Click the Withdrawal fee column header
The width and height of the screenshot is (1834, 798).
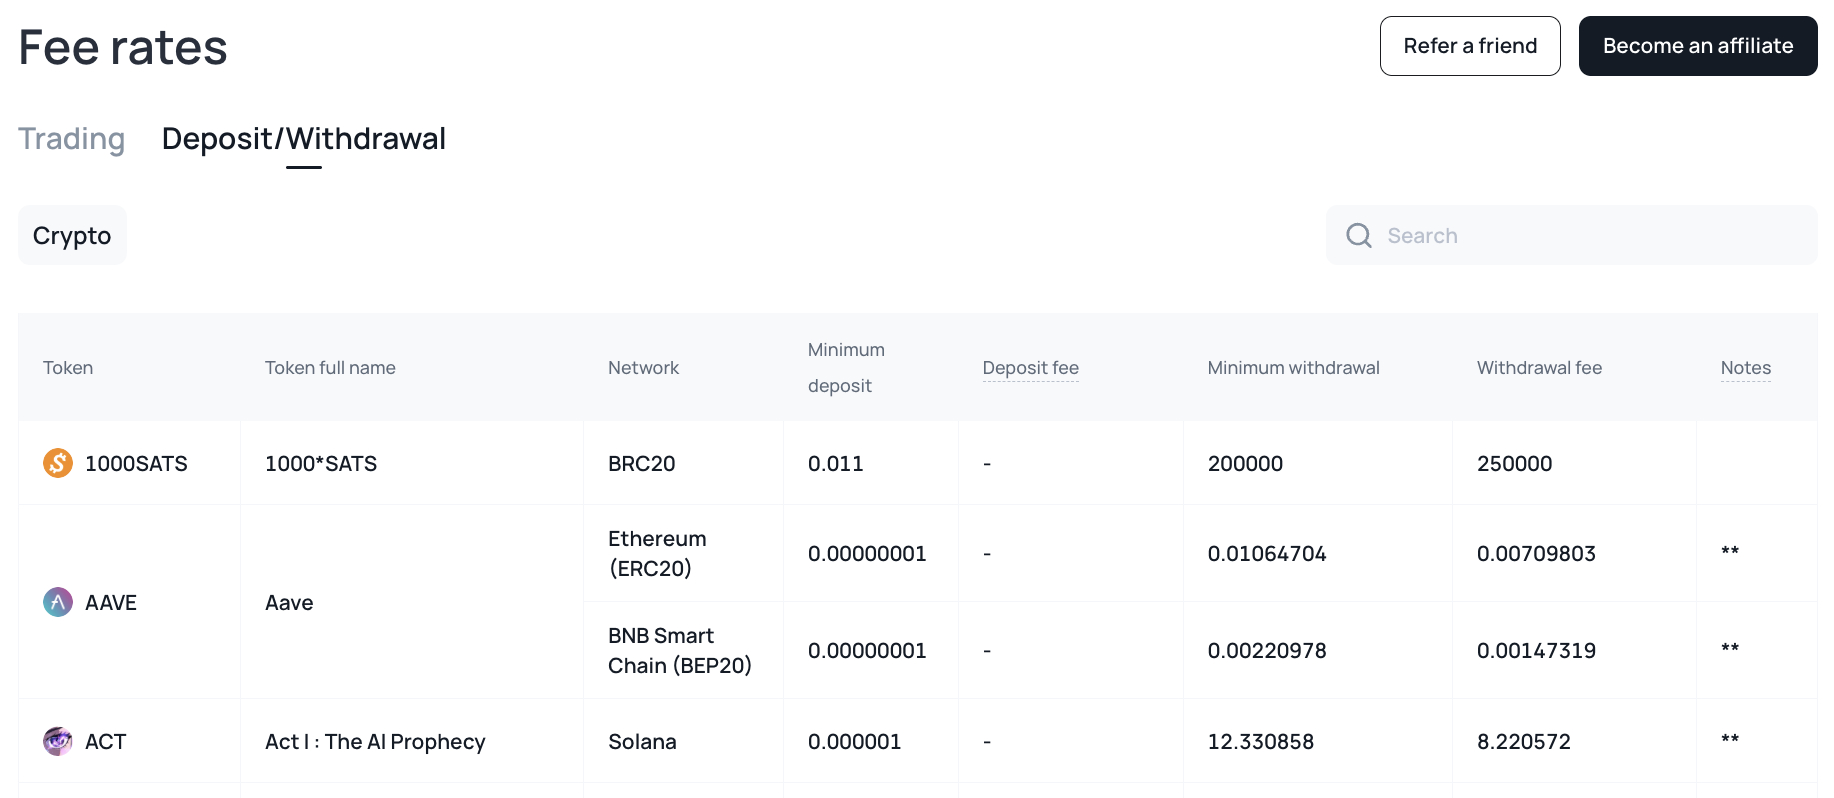point(1539,368)
